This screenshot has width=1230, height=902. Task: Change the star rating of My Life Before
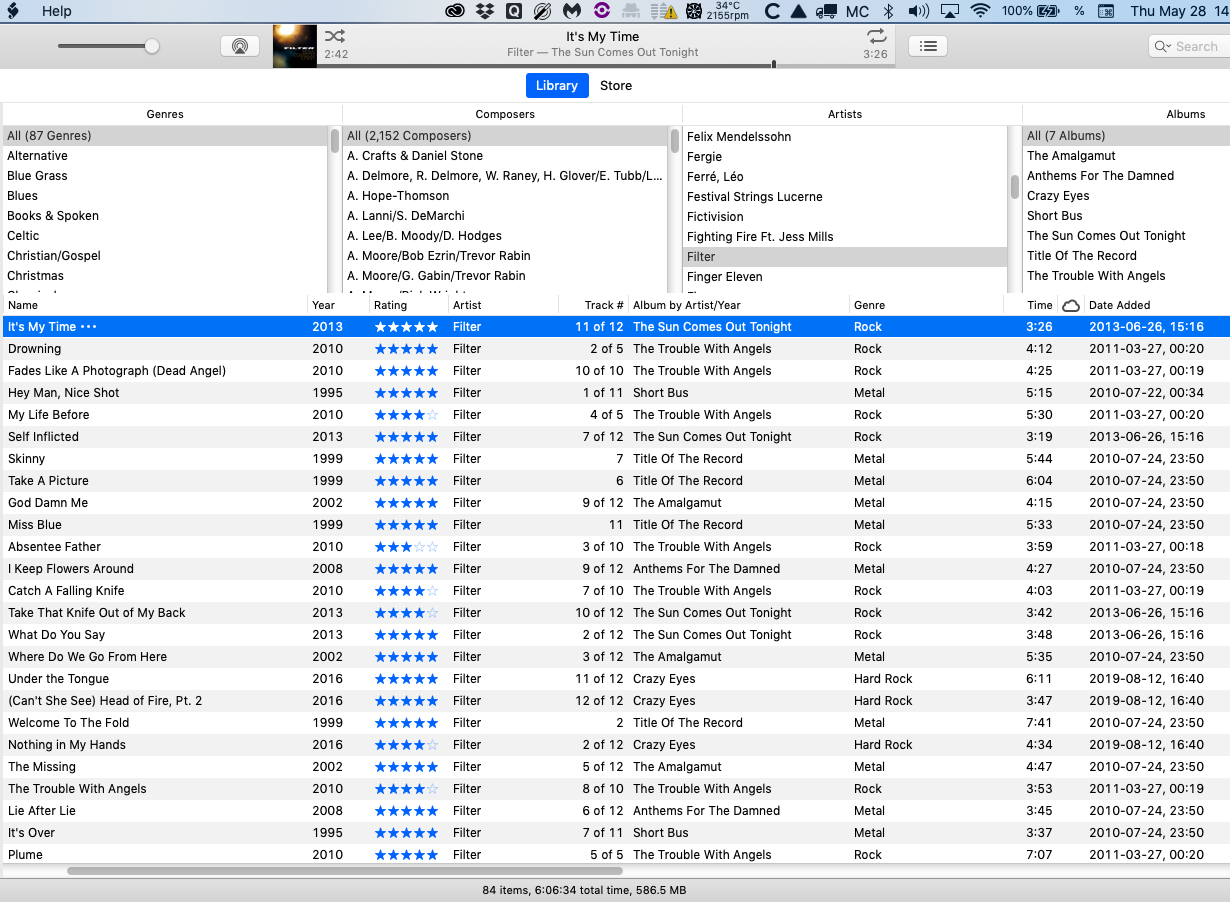tap(406, 415)
